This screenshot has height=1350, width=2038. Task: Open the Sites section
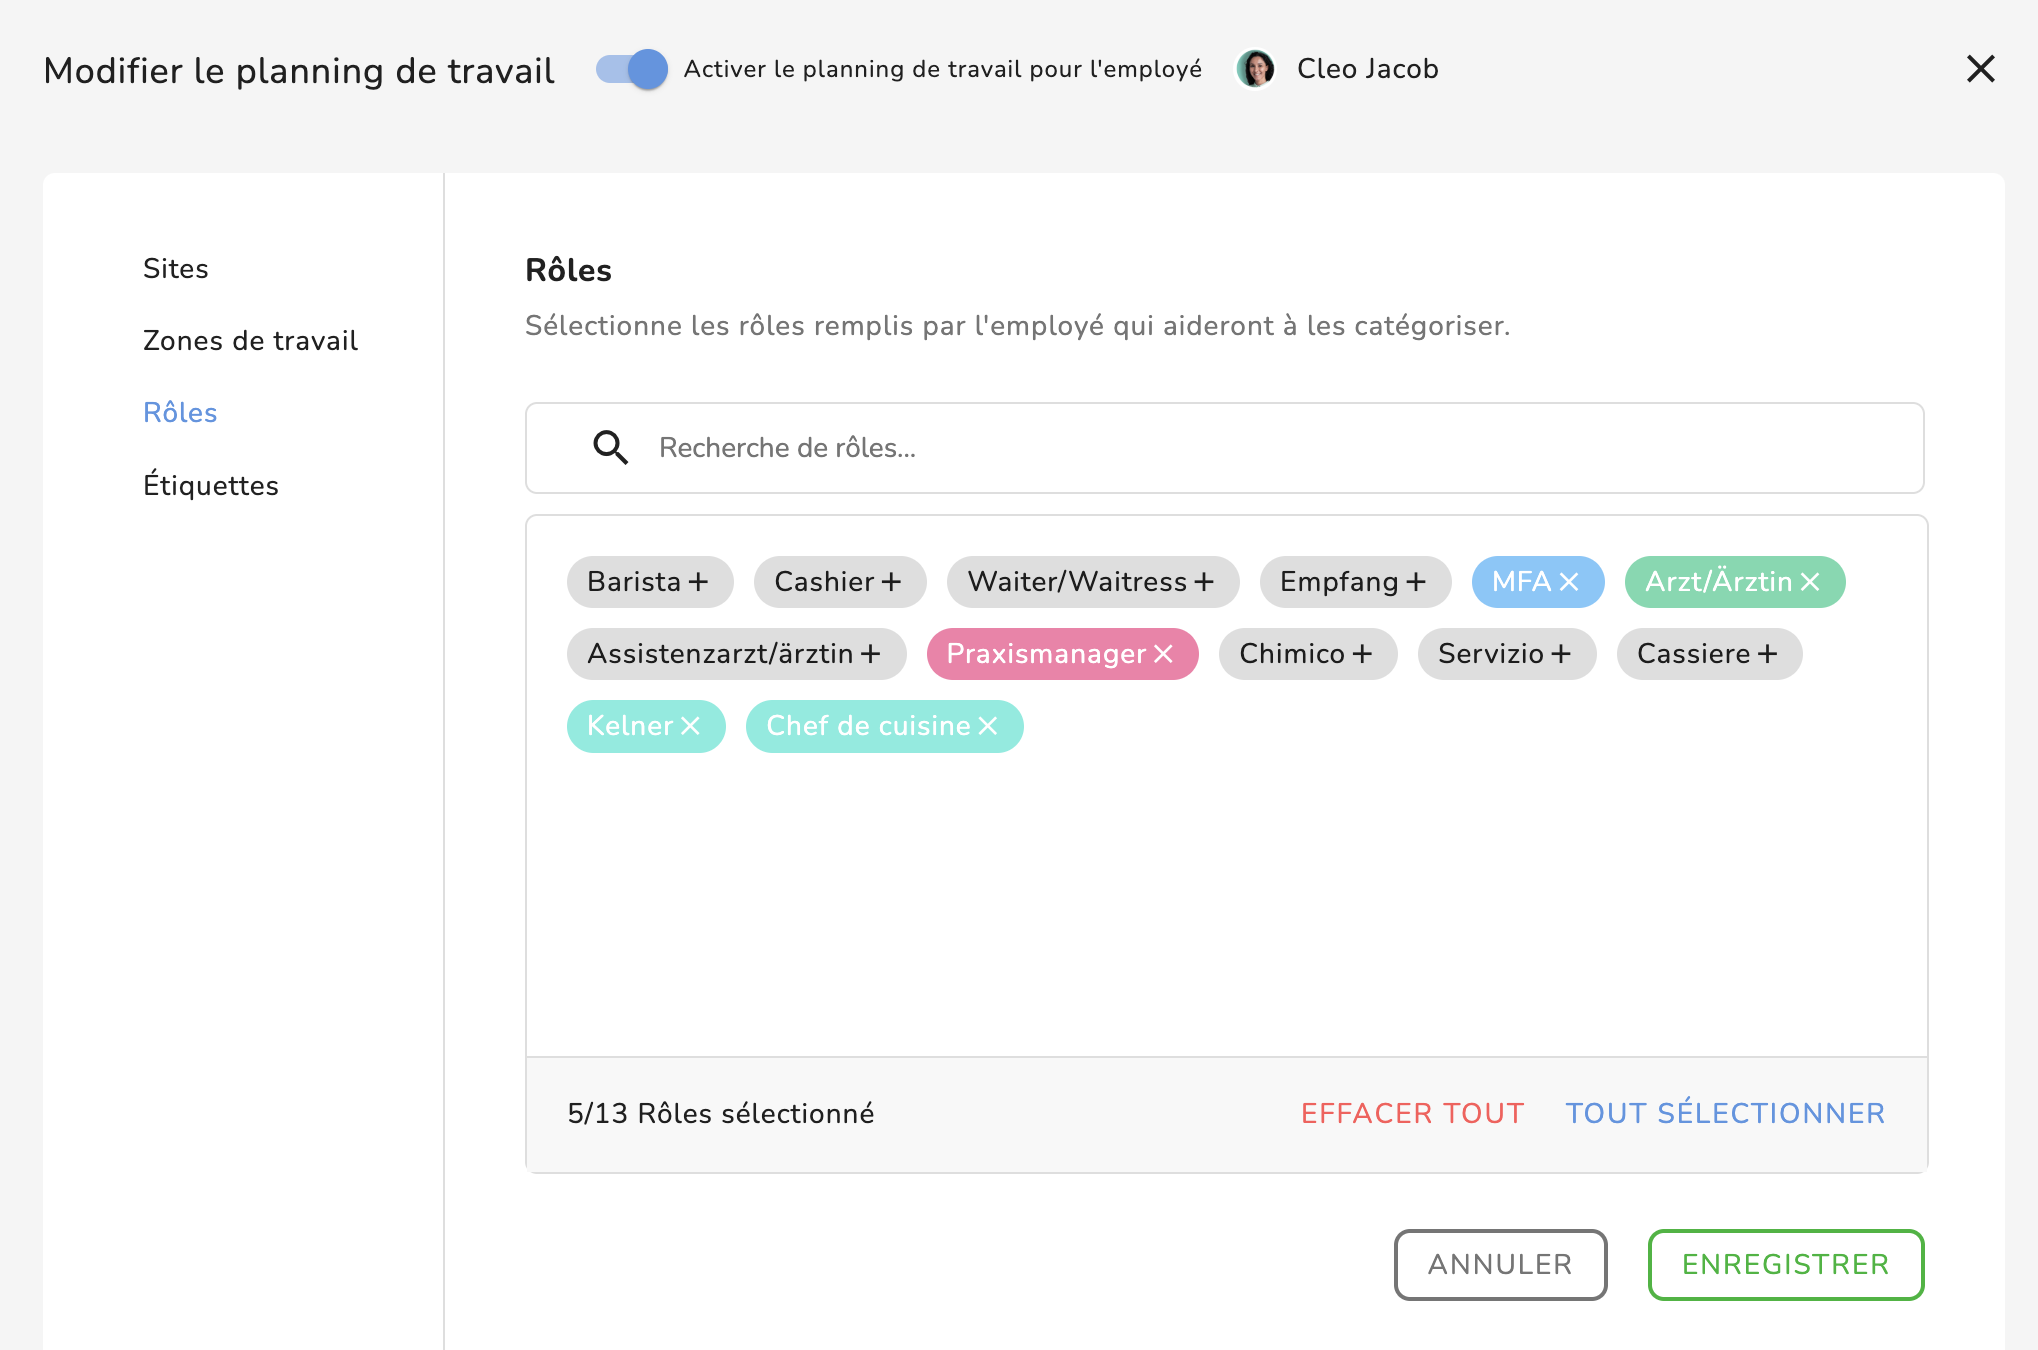click(176, 268)
